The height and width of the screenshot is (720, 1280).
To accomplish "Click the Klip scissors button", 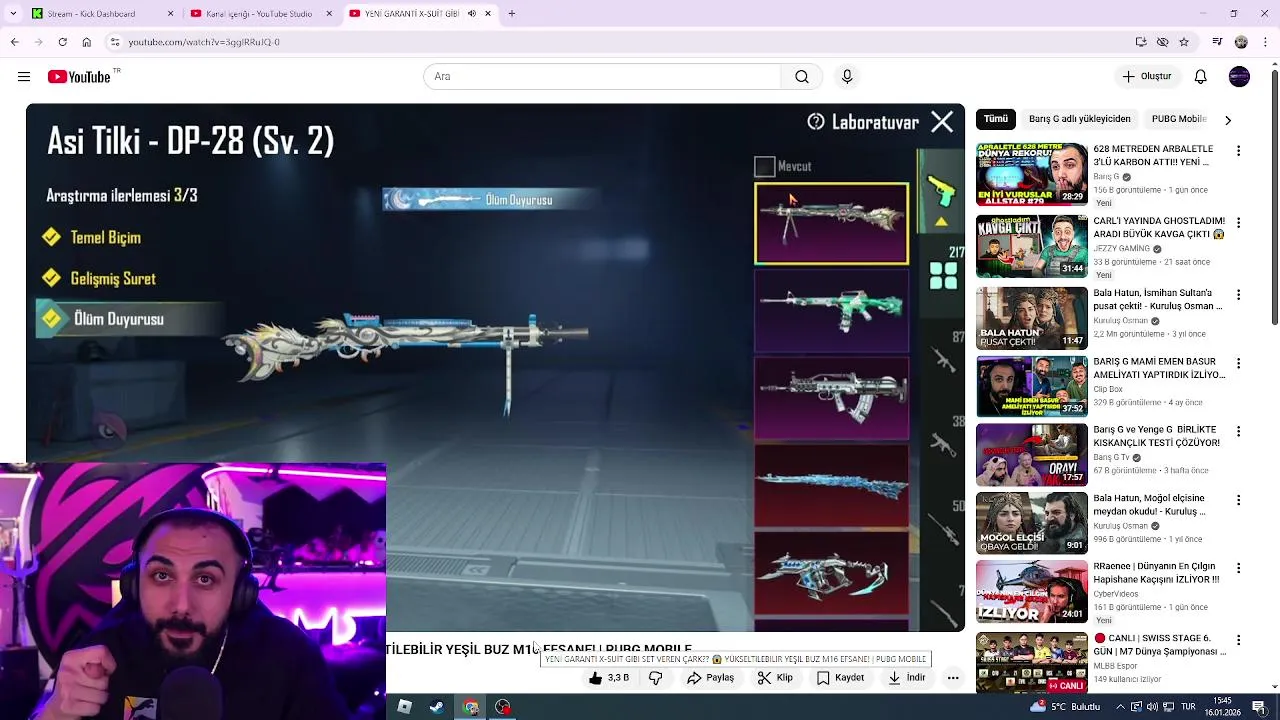I will (775, 678).
